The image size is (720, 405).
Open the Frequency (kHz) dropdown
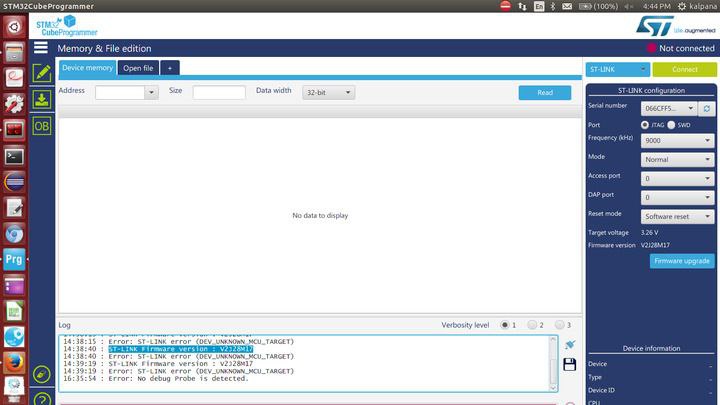pyautogui.click(x=677, y=141)
